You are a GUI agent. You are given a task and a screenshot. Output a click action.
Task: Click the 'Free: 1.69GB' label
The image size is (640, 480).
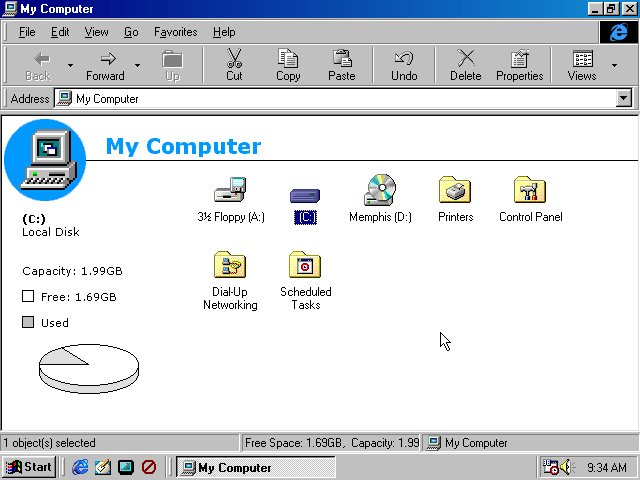pyautogui.click(x=78, y=297)
